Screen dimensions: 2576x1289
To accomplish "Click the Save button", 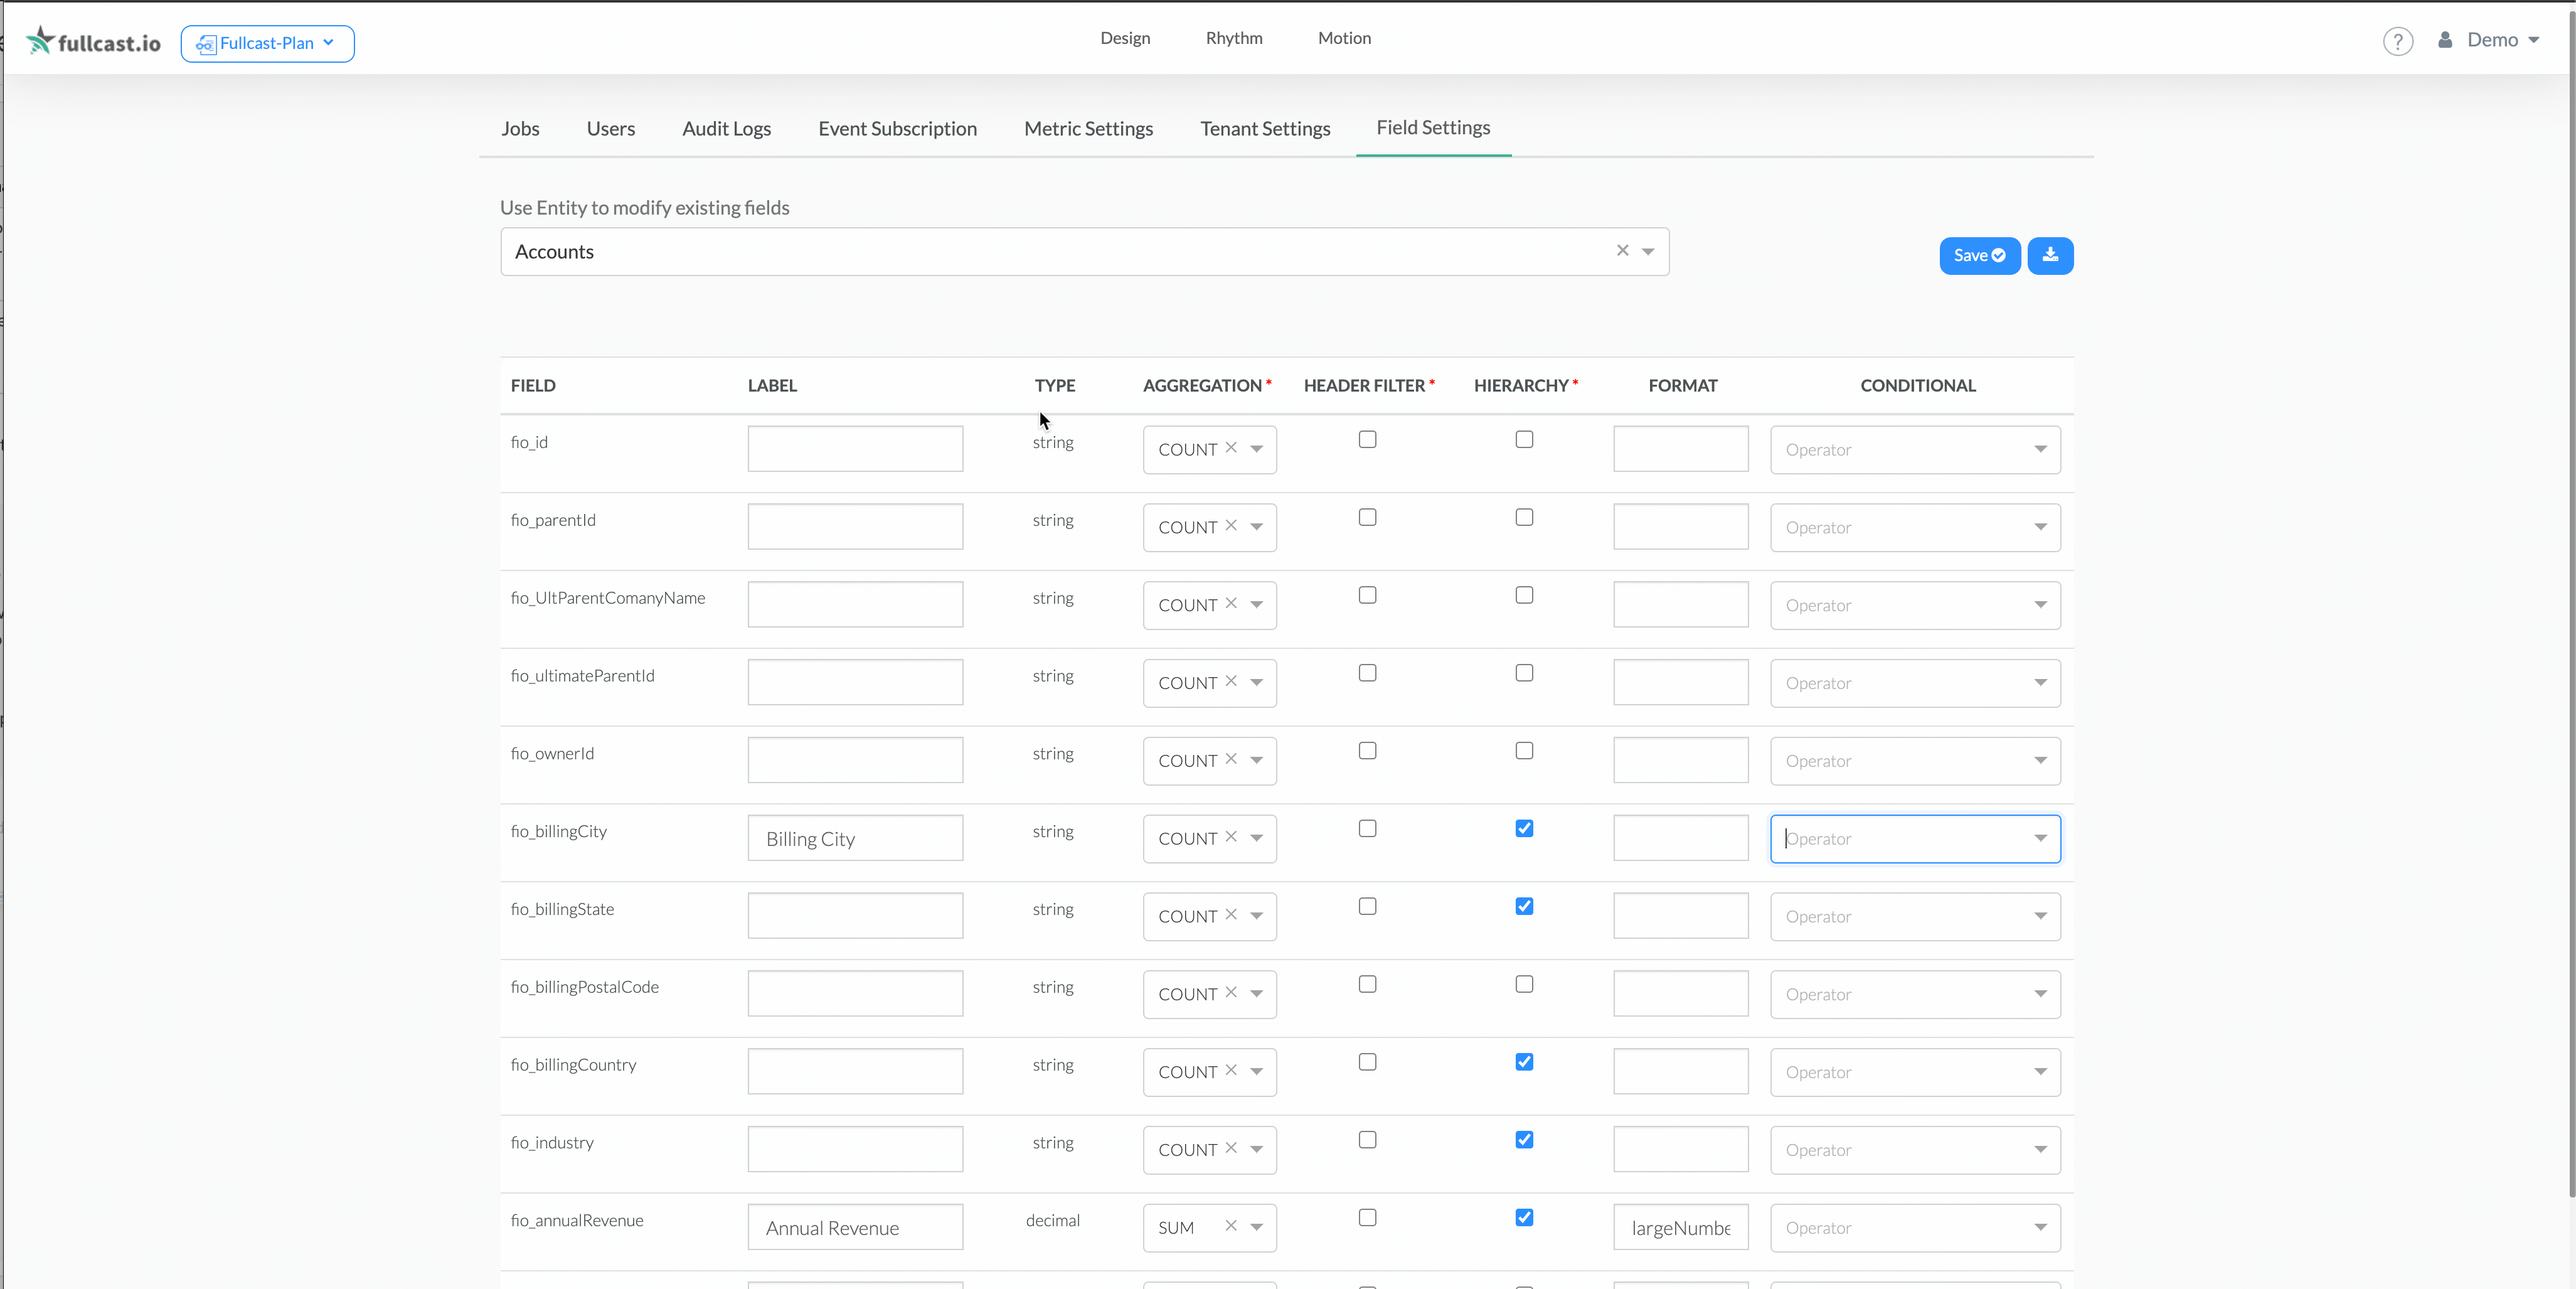I will tap(1979, 255).
